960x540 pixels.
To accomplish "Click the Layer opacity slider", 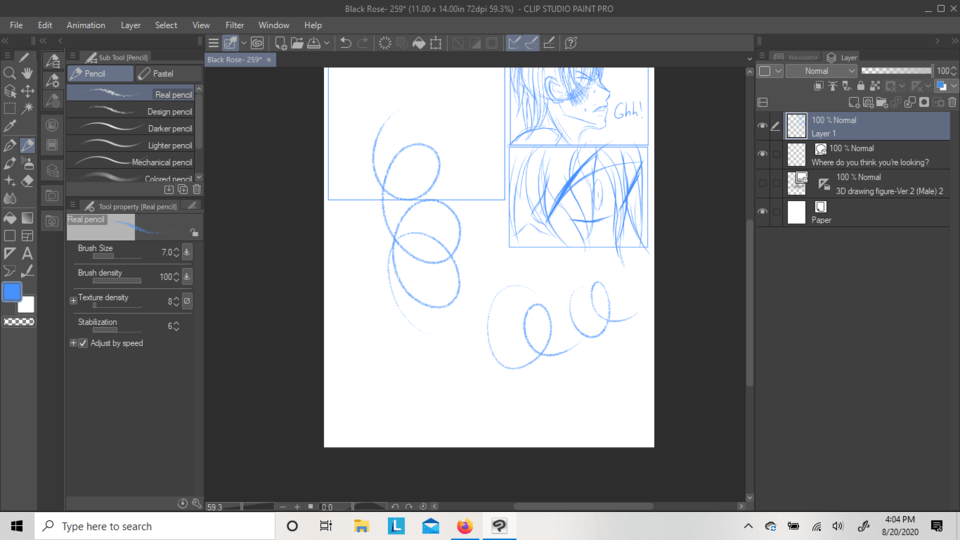I will coord(897,71).
